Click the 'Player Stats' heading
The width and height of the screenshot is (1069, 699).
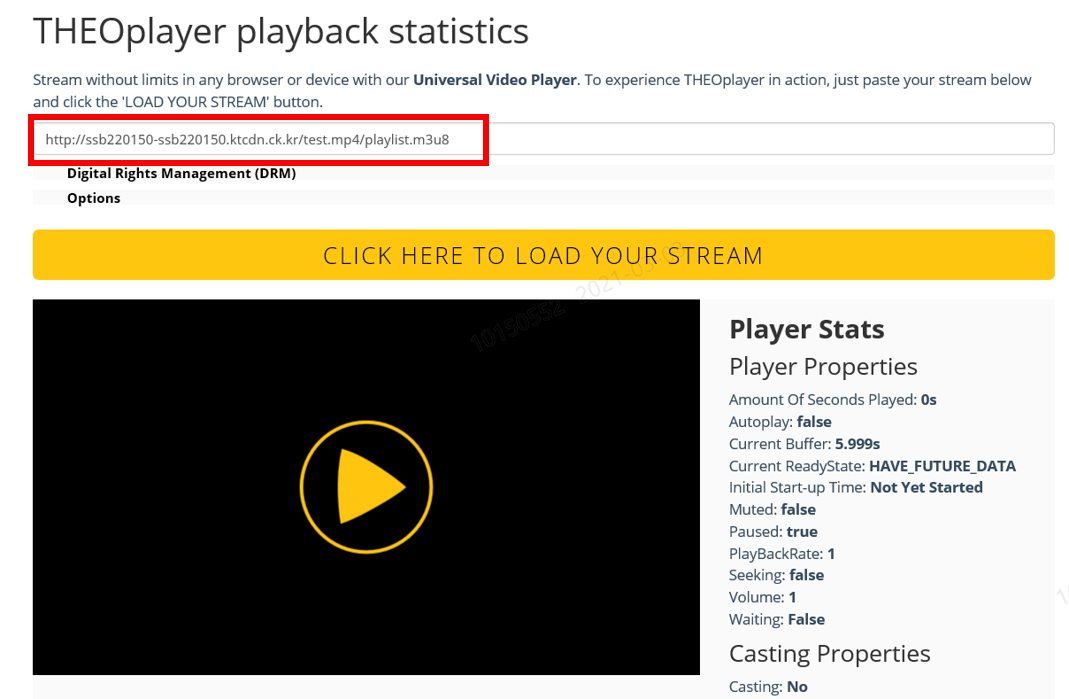(x=807, y=329)
